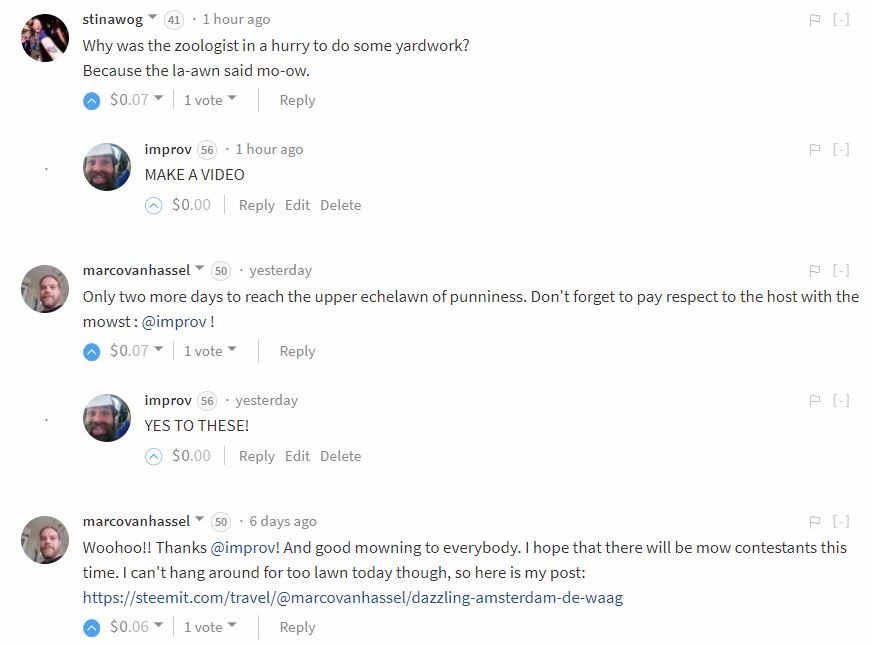The width and height of the screenshot is (872, 645).
Task: Reply to stinawog's zoologist comment
Action: point(297,100)
